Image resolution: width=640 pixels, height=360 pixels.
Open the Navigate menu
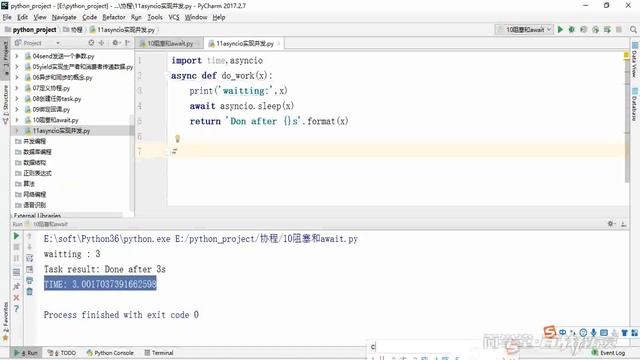[64, 17]
